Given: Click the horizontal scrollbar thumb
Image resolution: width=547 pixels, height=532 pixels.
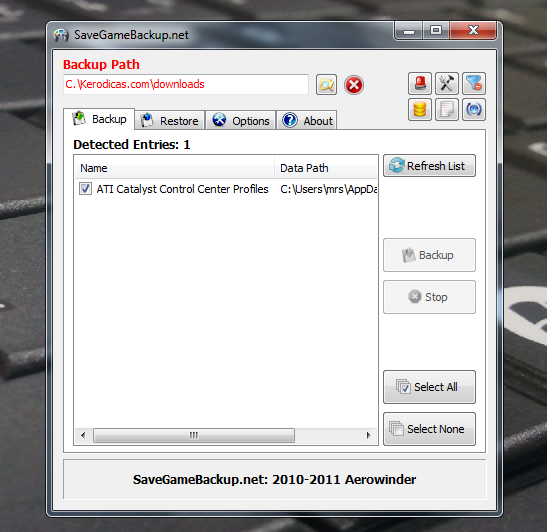Looking at the screenshot, I should click(x=194, y=435).
